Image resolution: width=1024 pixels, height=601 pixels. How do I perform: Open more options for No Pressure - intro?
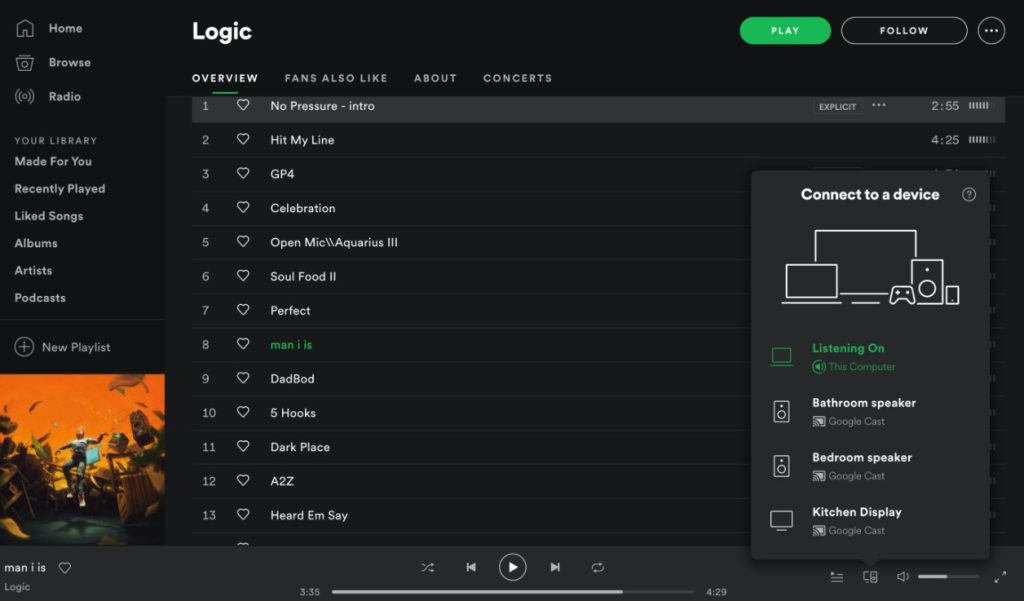point(879,105)
